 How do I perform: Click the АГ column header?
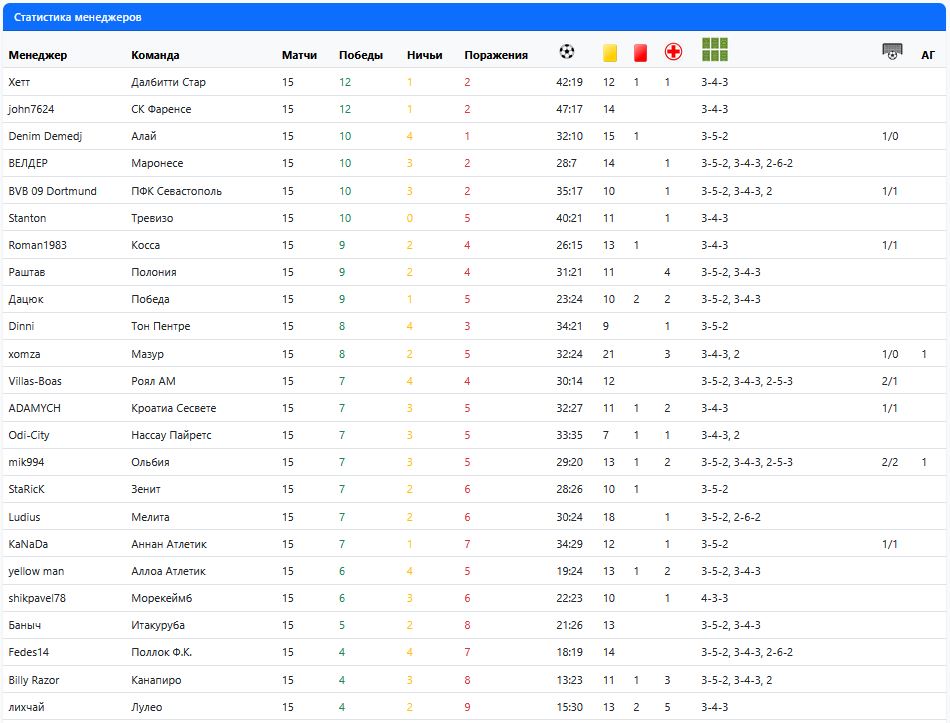pos(927,55)
